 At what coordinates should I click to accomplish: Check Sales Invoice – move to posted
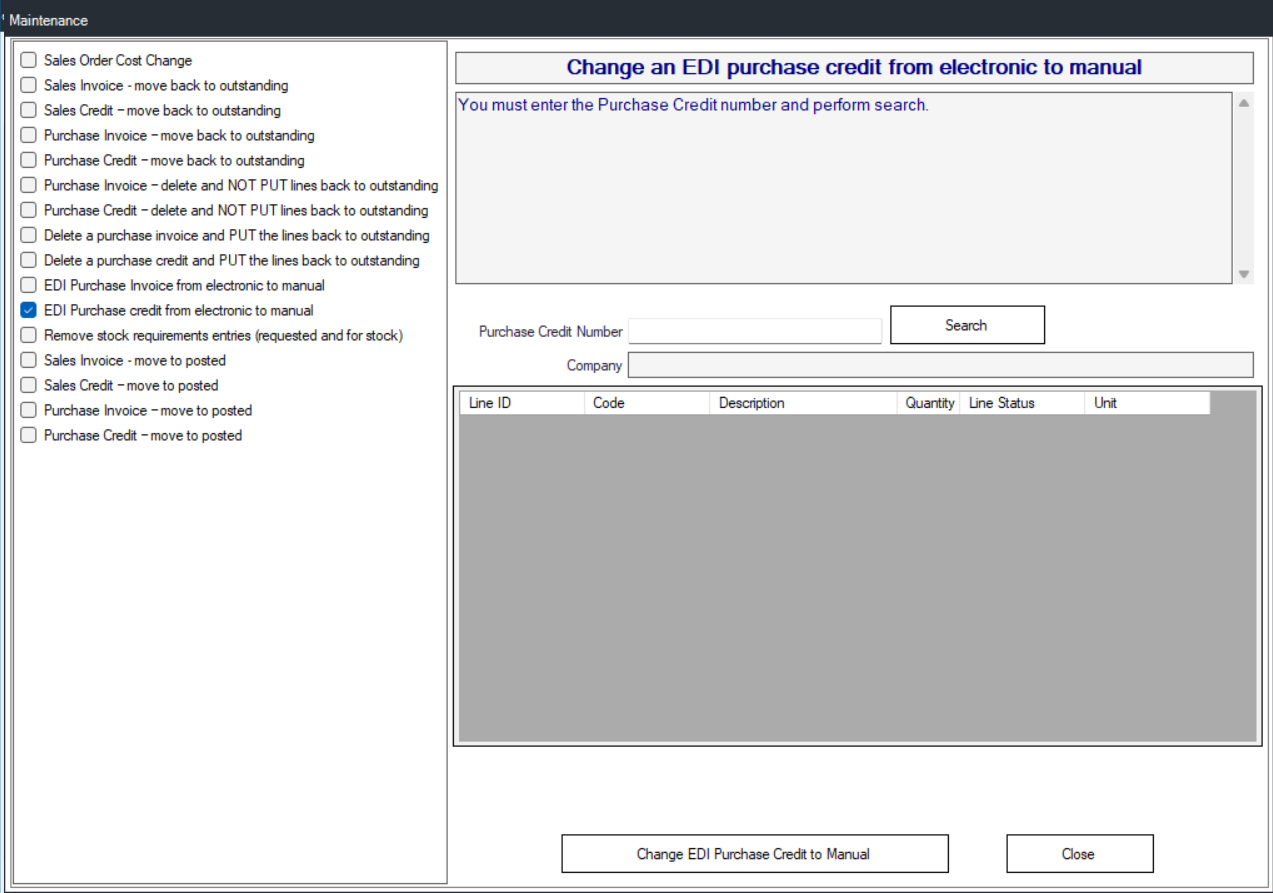[x=28, y=360]
